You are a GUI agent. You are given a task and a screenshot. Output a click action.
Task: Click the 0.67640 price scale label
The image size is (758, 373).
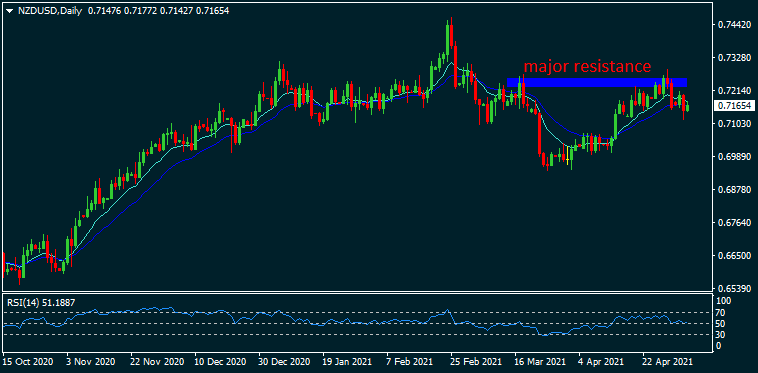click(x=734, y=223)
